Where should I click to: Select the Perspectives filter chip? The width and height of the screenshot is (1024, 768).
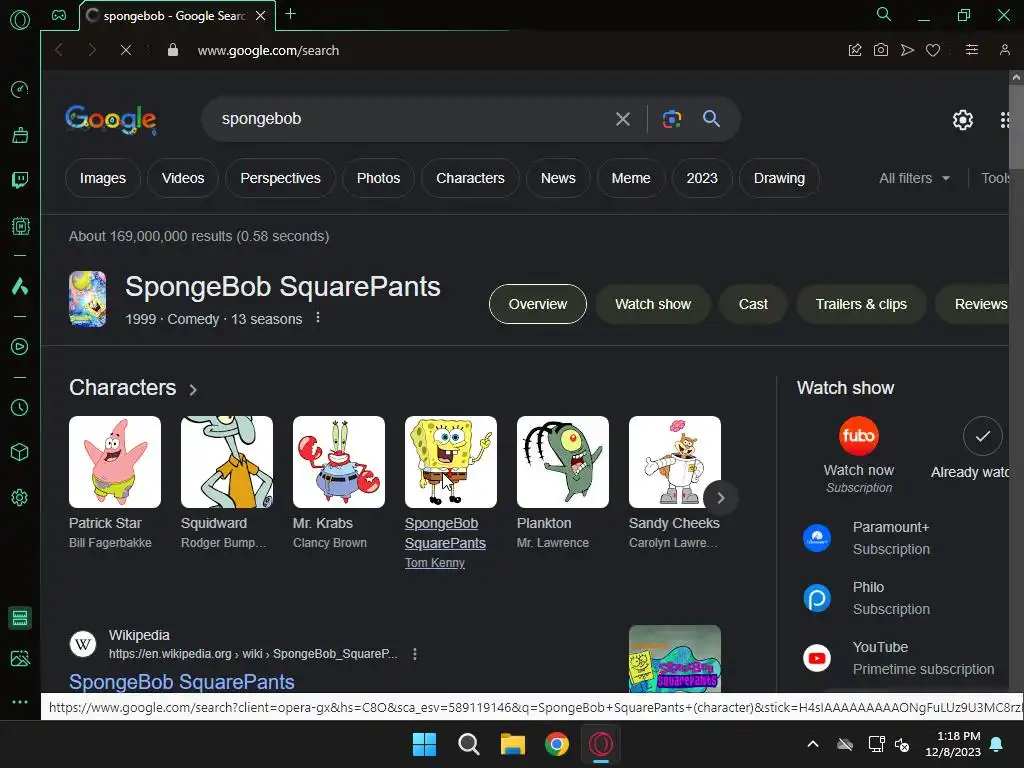[280, 178]
